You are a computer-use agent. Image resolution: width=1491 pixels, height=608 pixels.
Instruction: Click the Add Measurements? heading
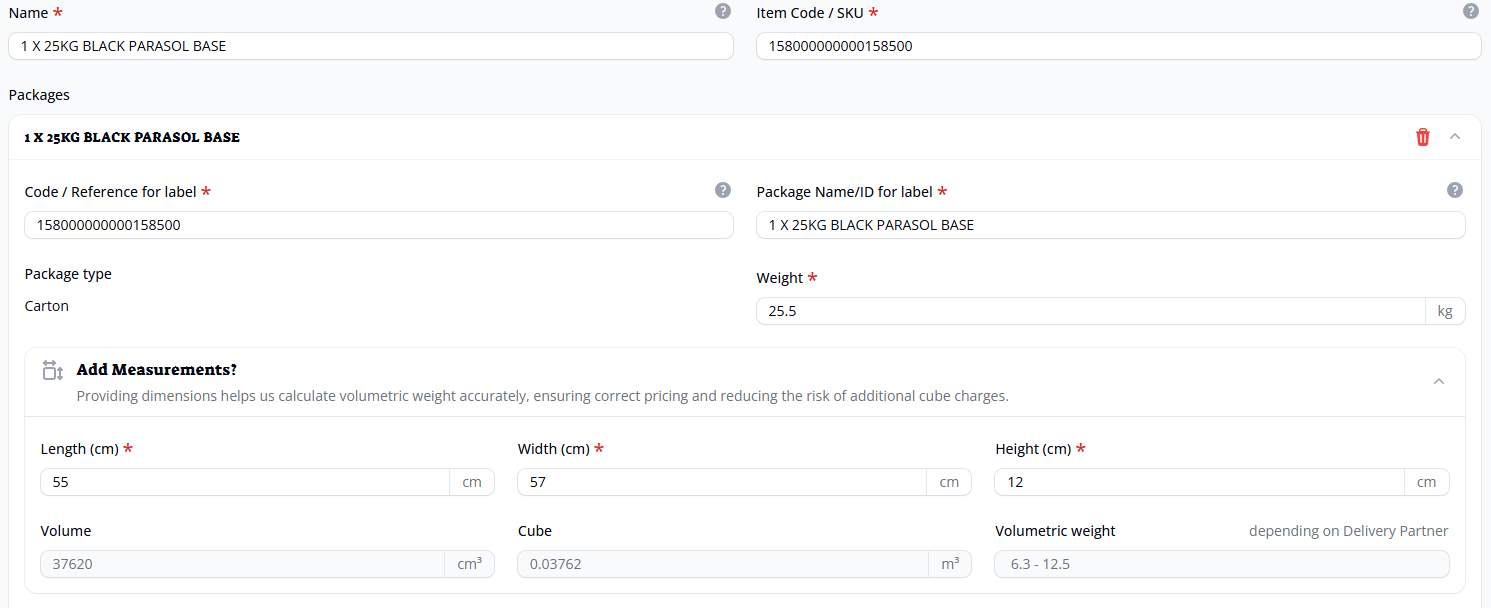pyautogui.click(x=157, y=370)
